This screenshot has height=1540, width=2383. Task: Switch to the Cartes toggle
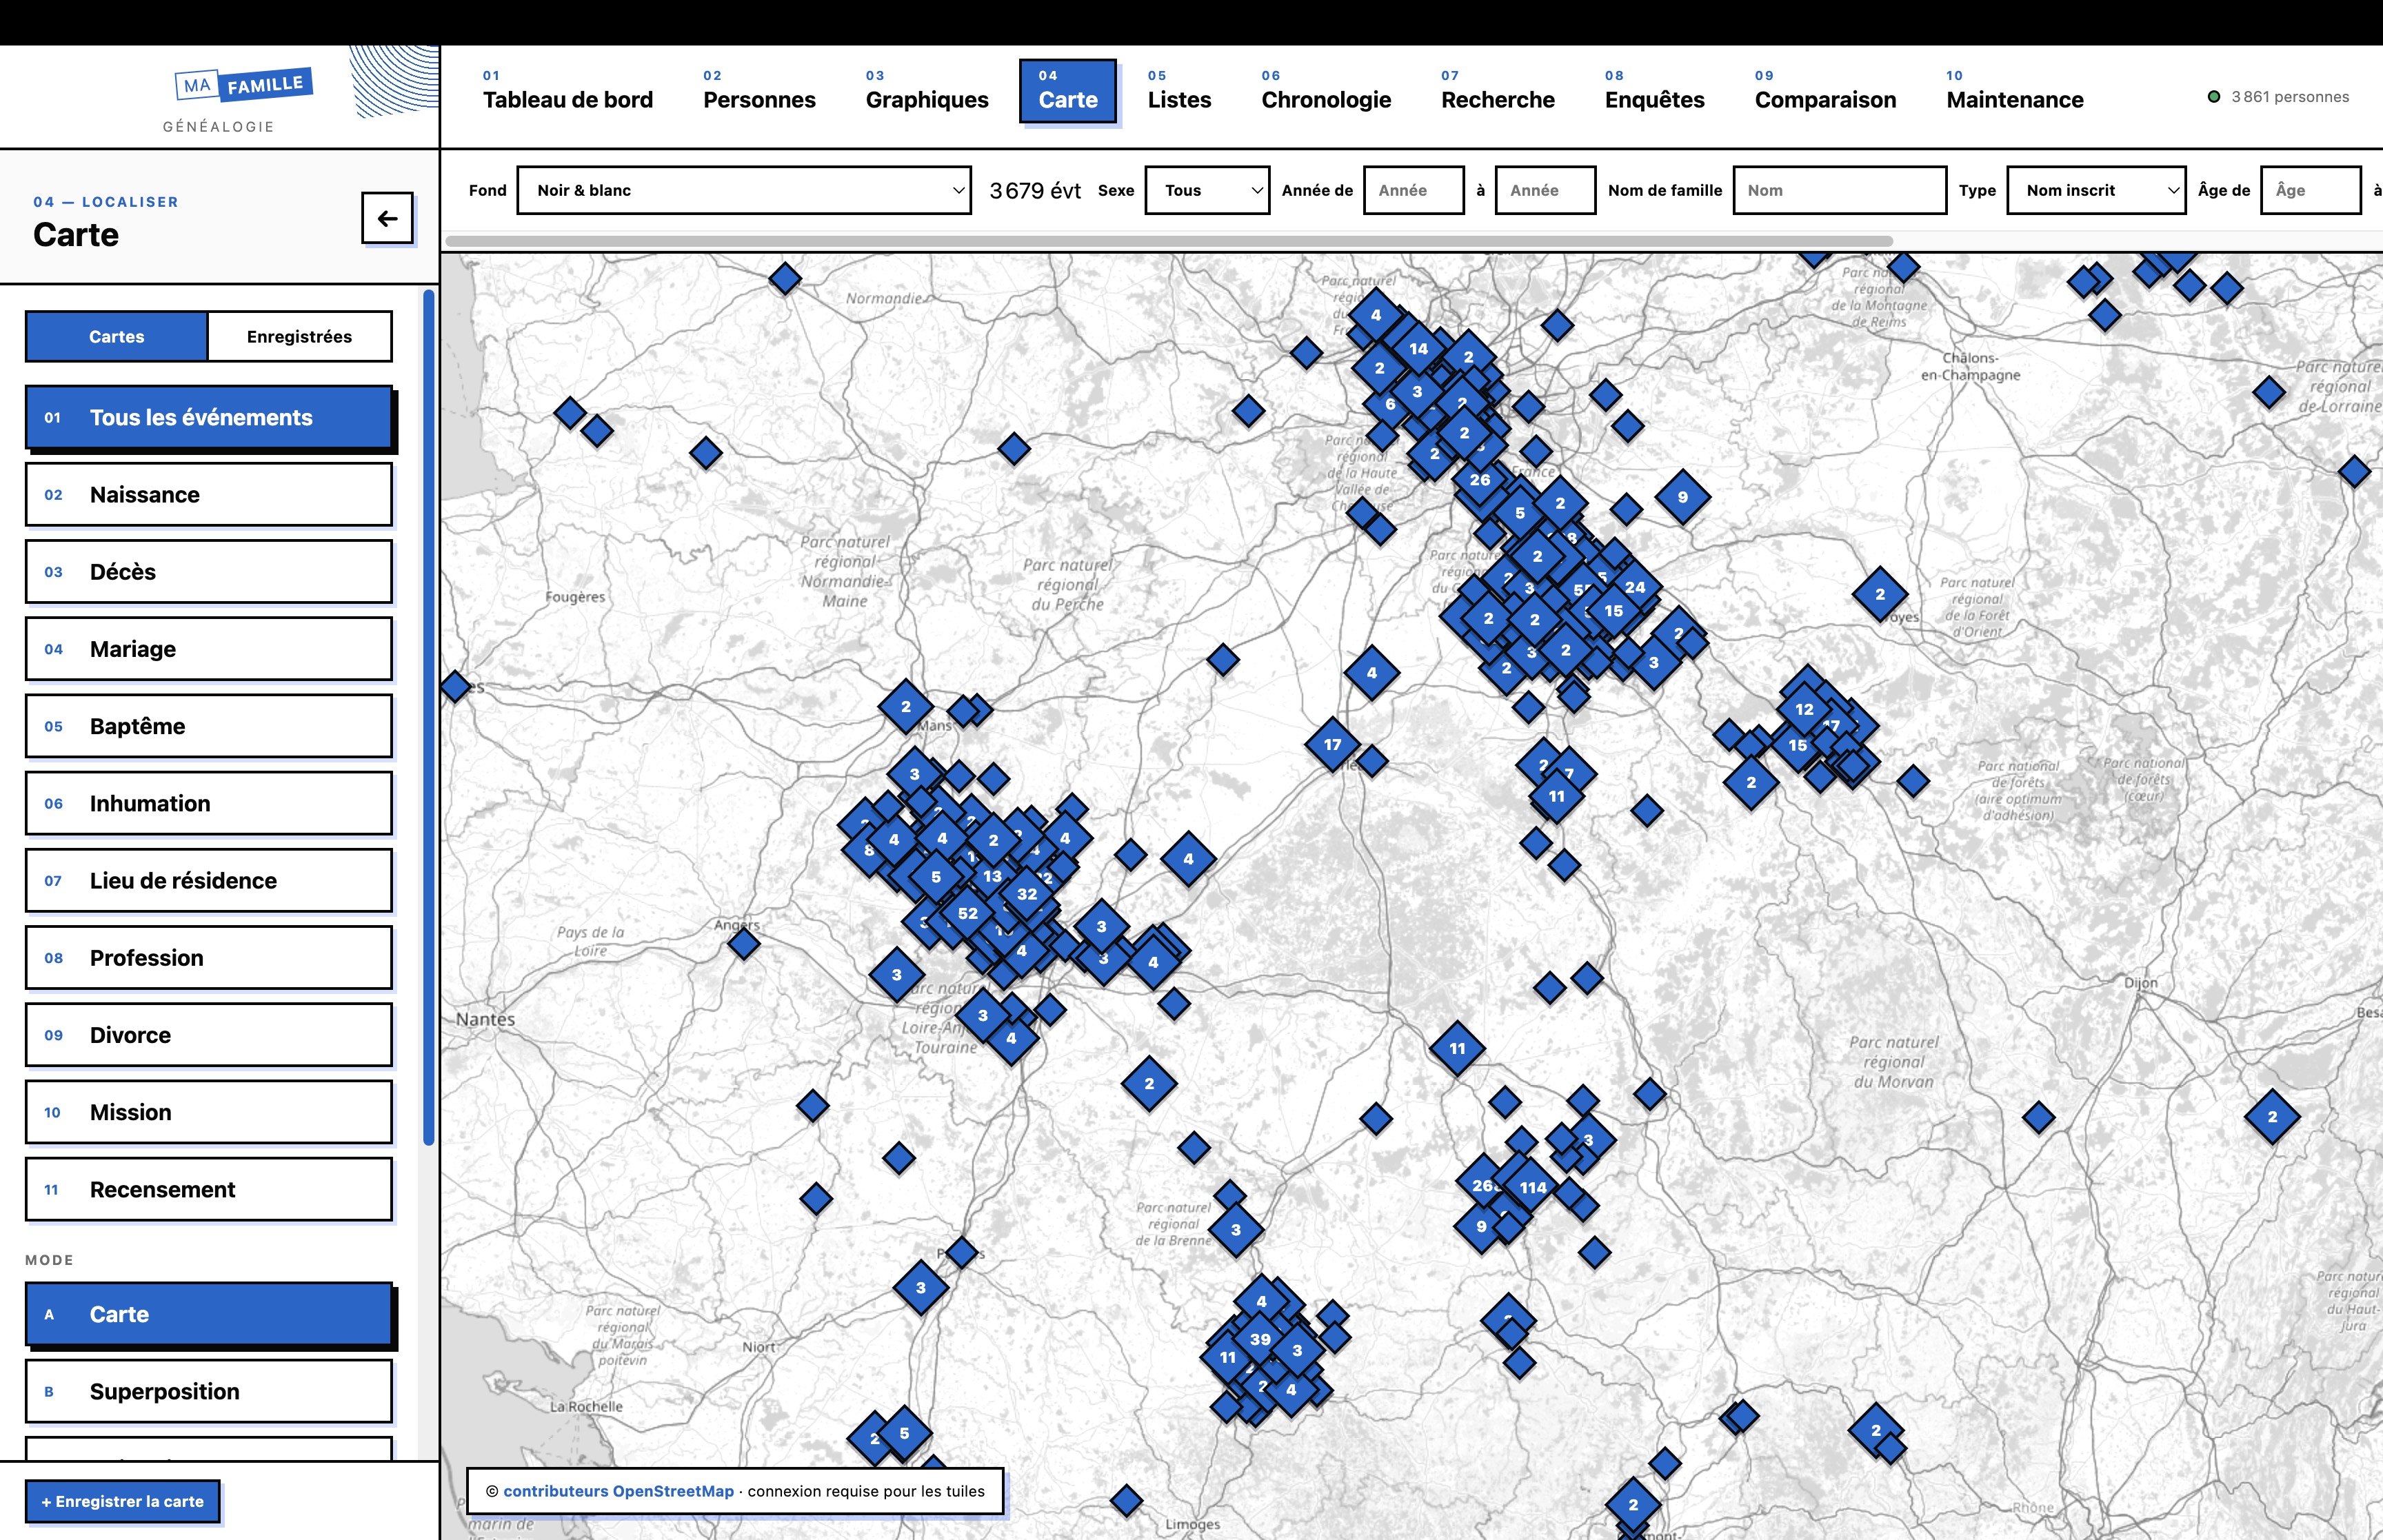point(116,336)
